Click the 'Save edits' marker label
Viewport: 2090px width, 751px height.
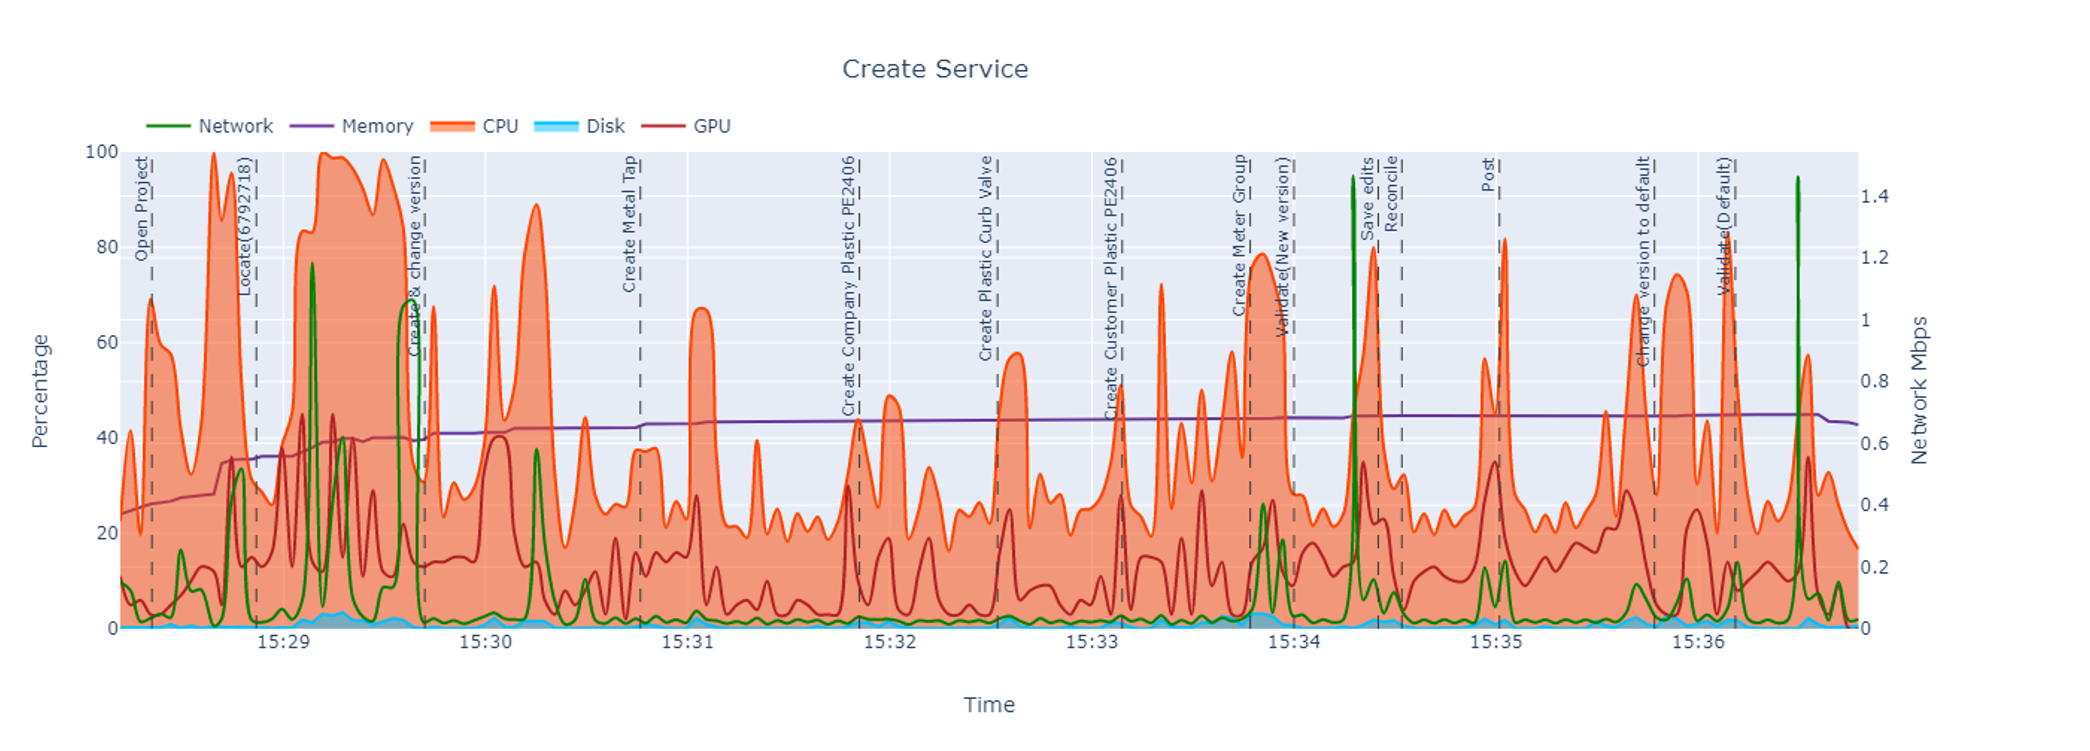point(1368,198)
